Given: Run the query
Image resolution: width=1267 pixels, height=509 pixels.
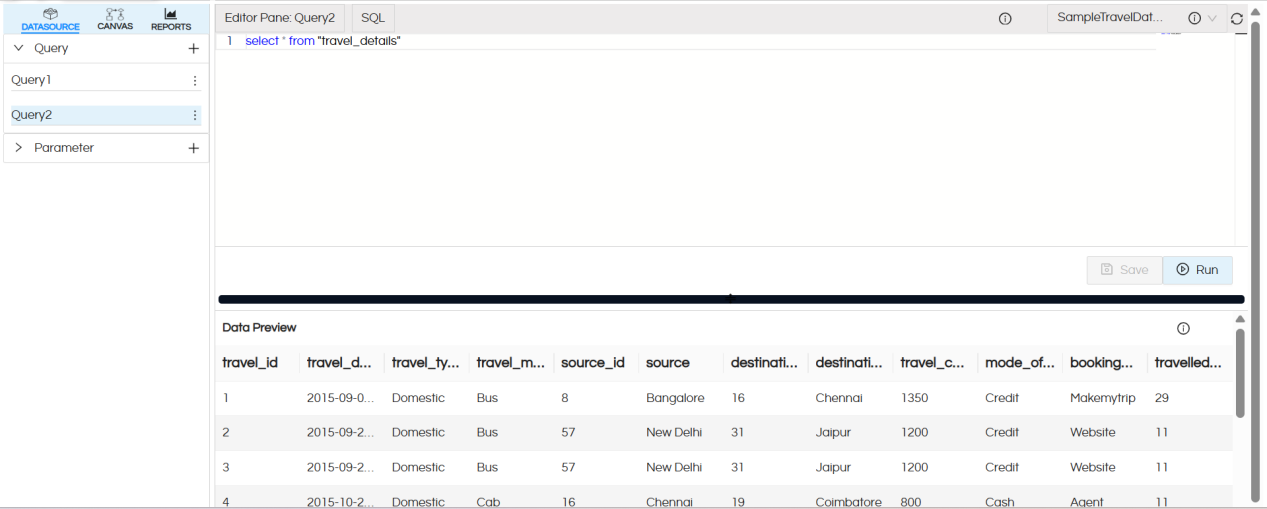Looking at the screenshot, I should point(1198,270).
